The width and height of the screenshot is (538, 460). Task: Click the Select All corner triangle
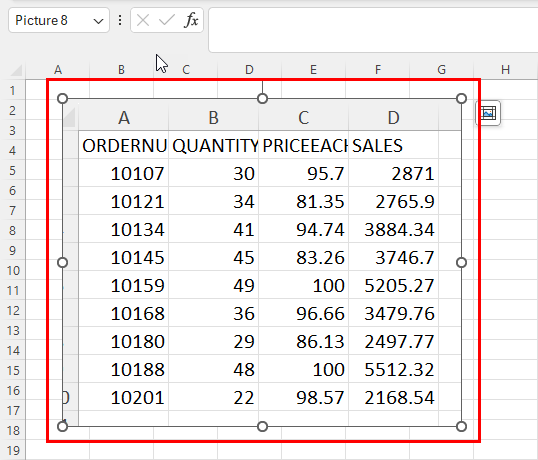[x=16, y=70]
